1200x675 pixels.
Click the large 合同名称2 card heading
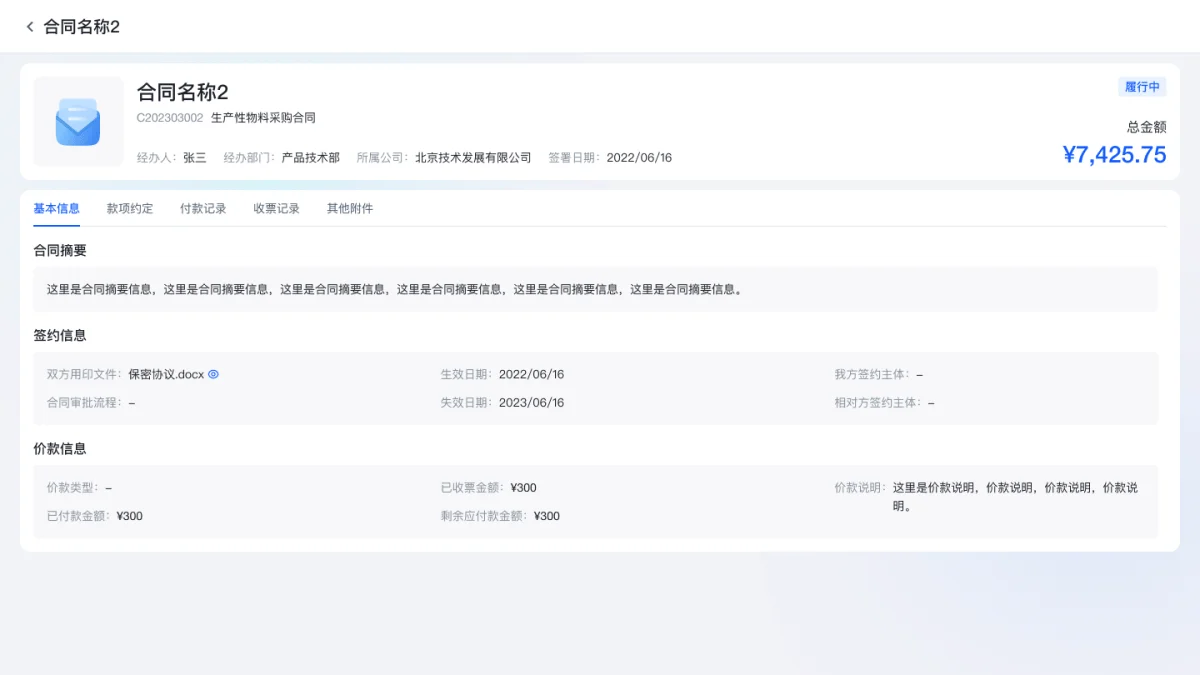click(183, 93)
